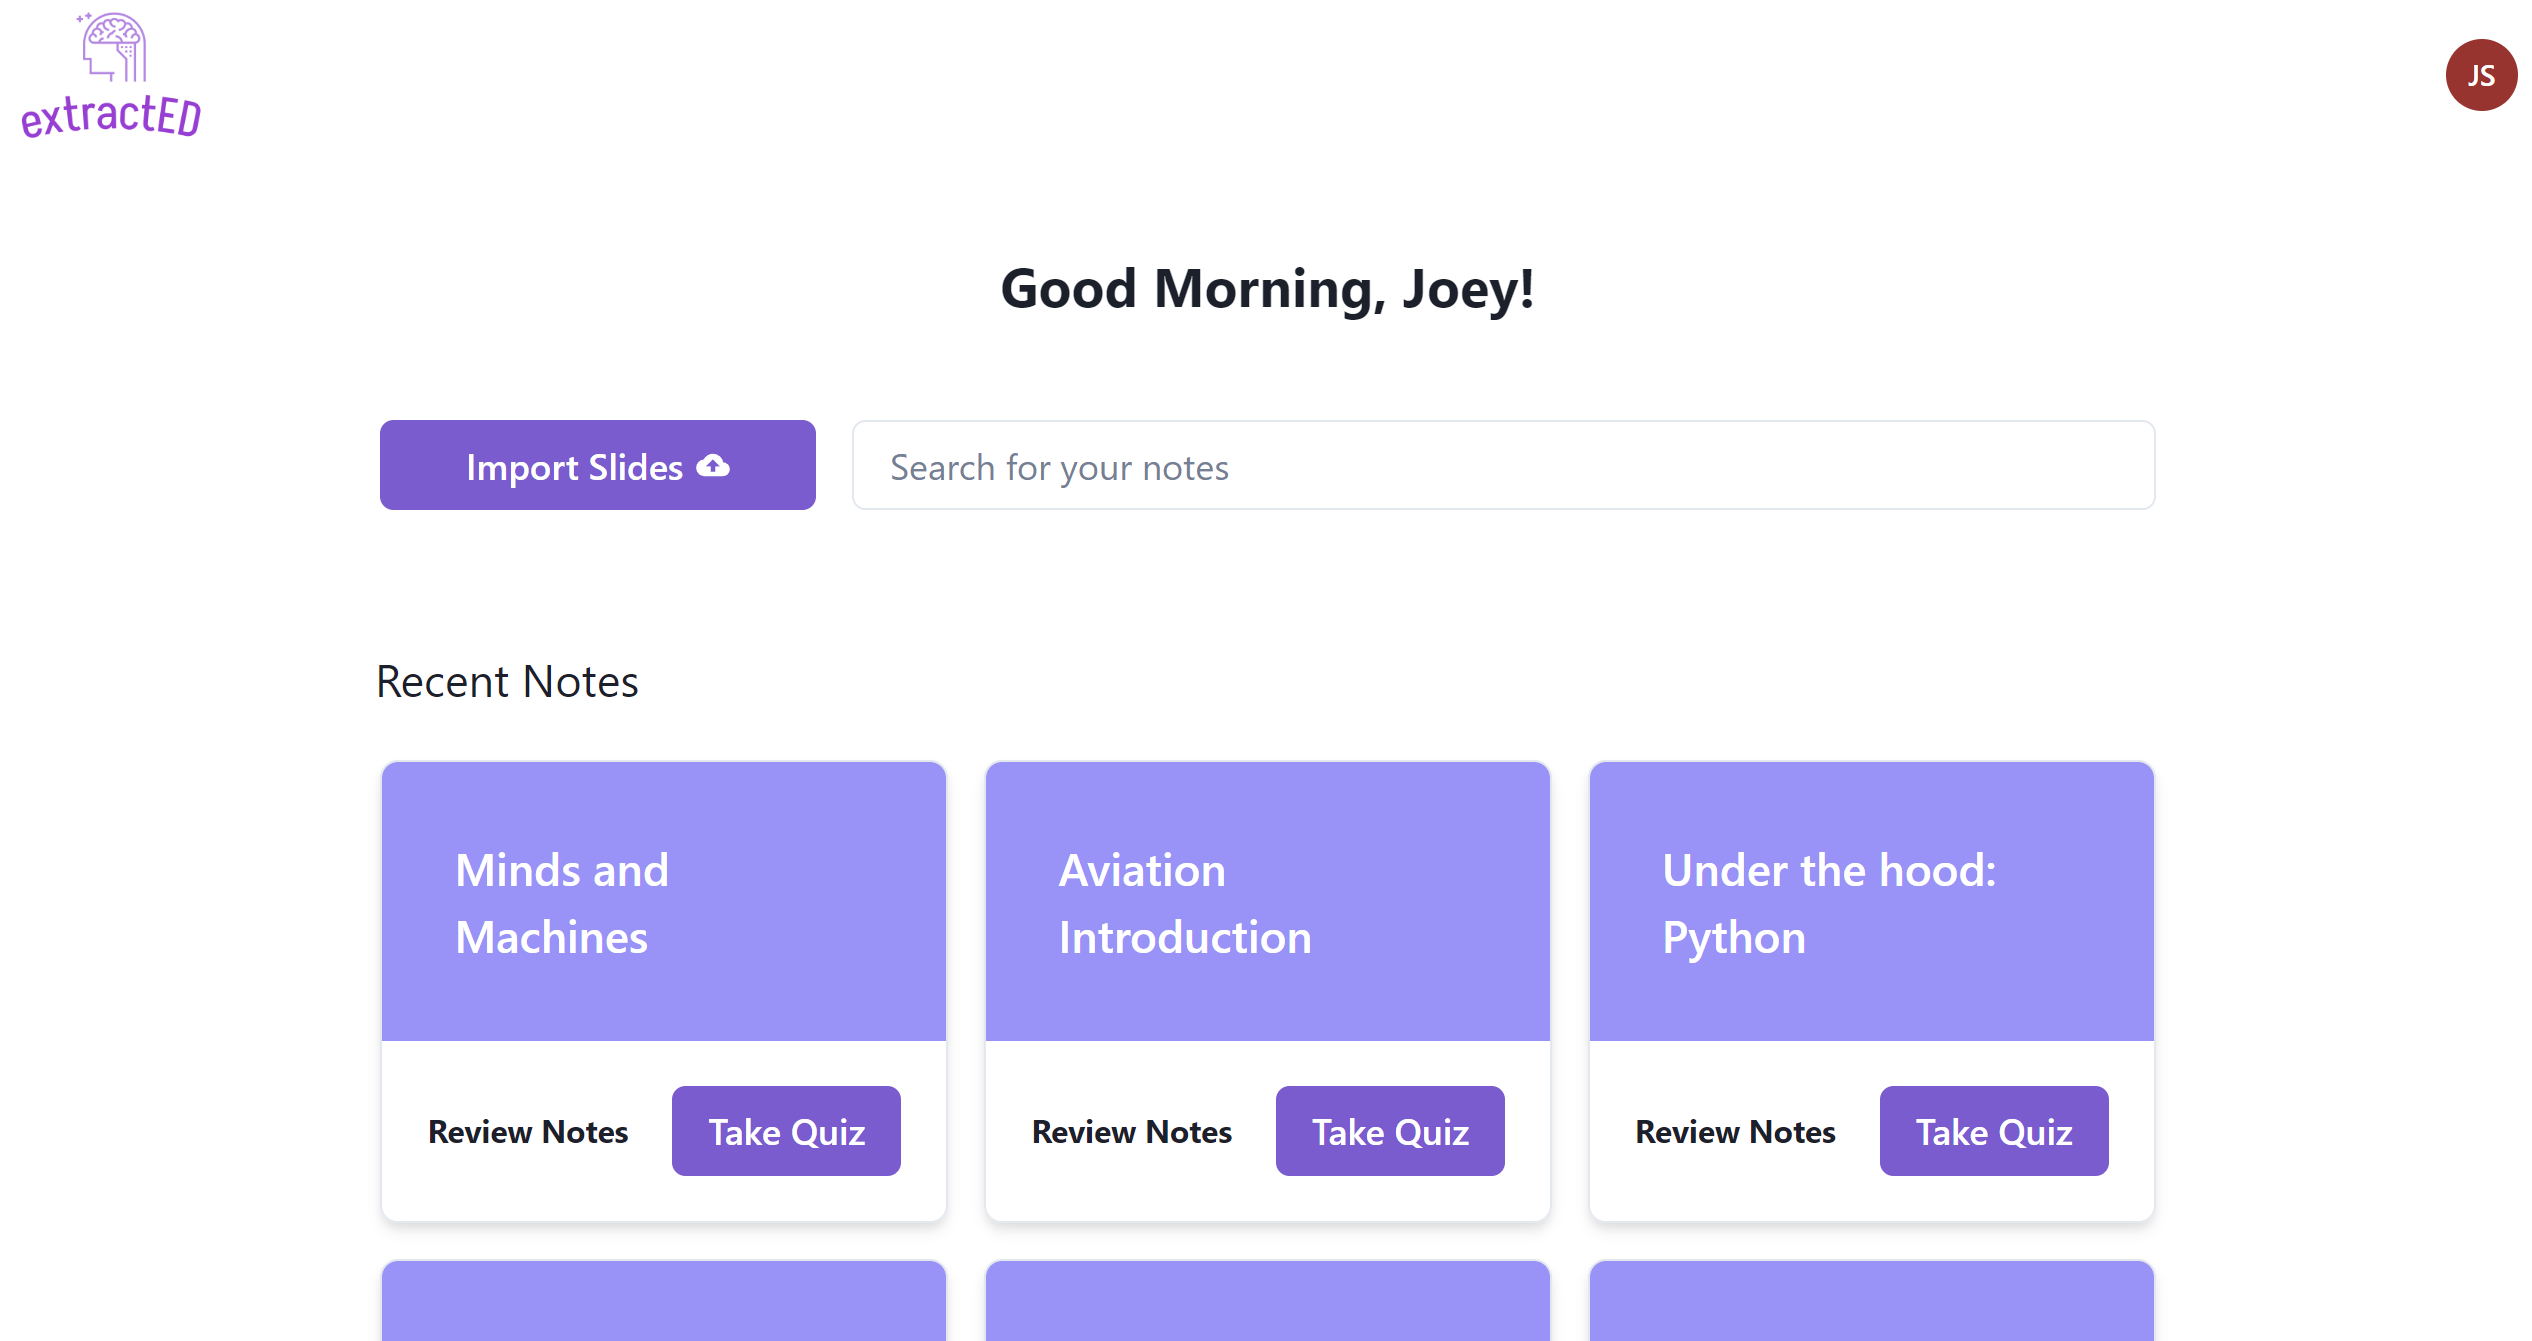Click the extractED brain logo icon

pos(114,46)
